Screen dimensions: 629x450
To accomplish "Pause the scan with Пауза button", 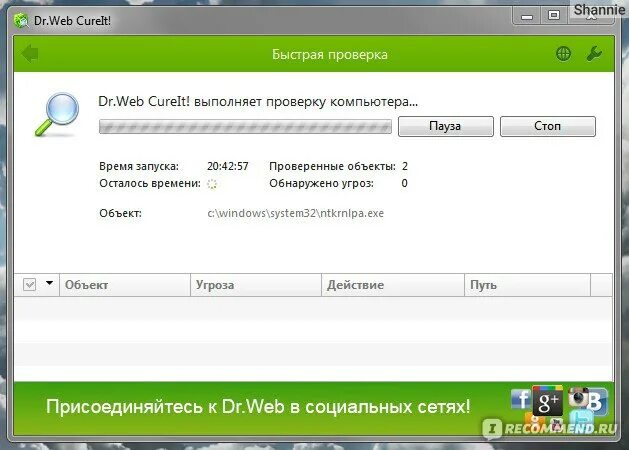I will (445, 126).
